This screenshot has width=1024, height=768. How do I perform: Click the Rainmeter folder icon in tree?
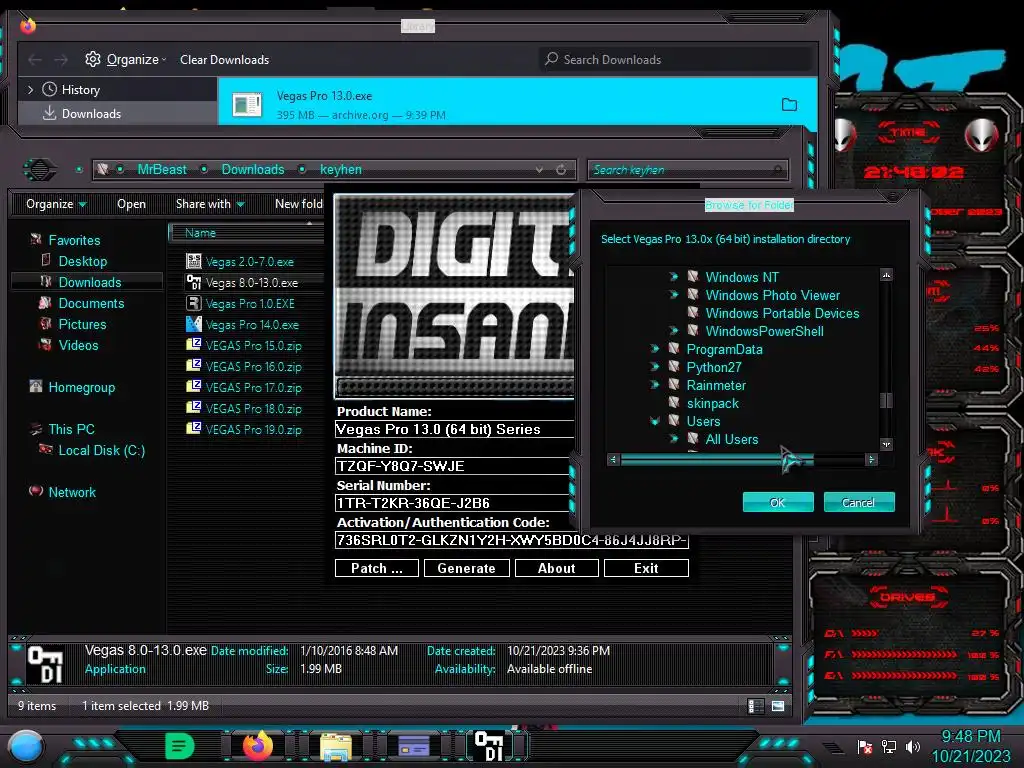click(x=674, y=385)
